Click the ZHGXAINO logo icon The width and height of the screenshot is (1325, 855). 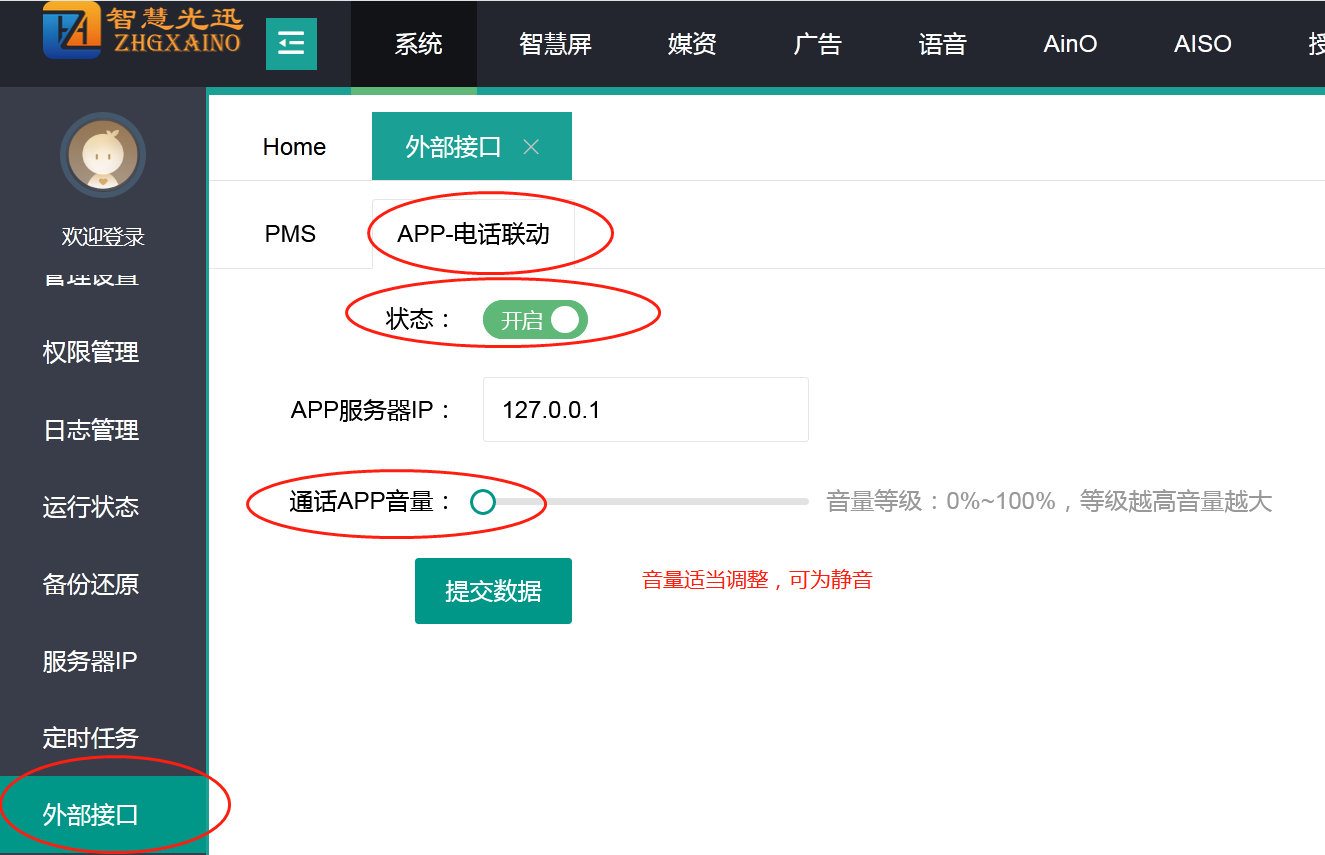coord(71,30)
